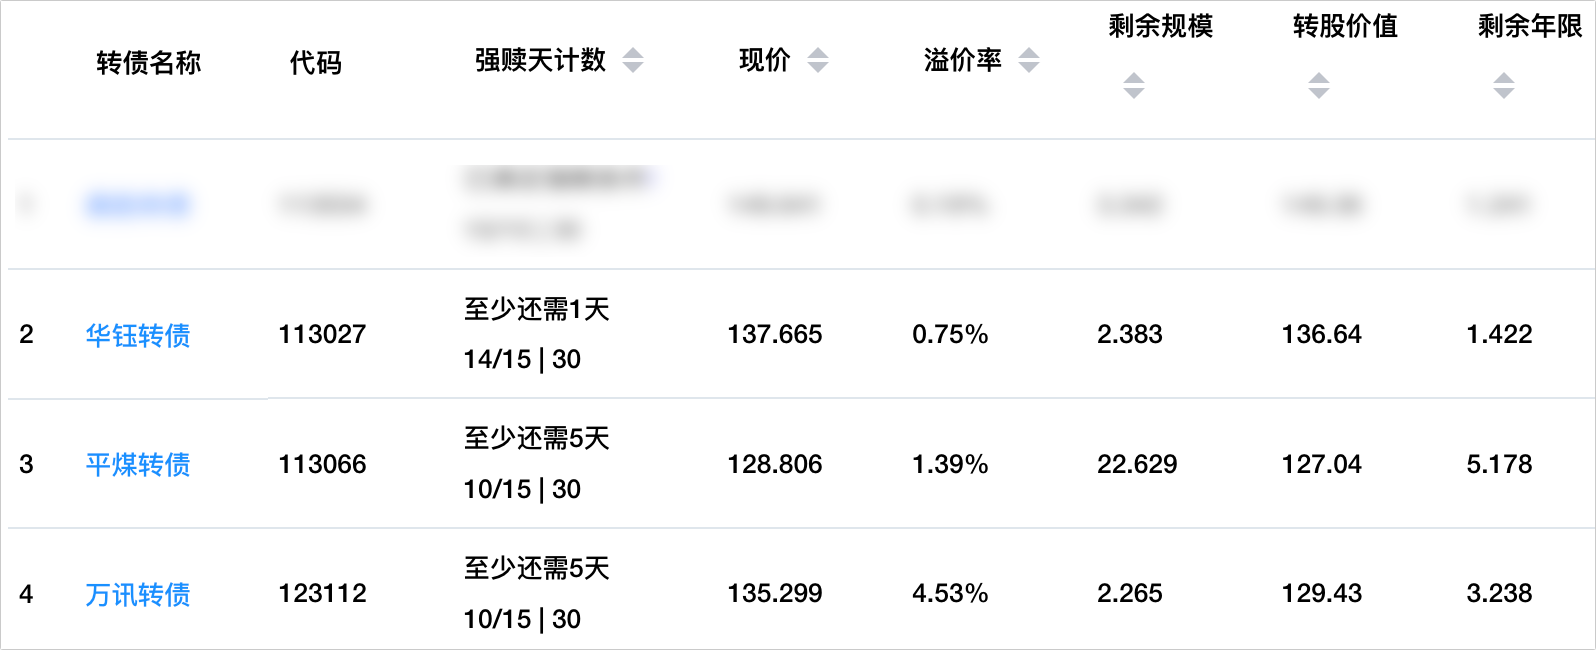Image resolution: width=1596 pixels, height=650 pixels.
Task: Select bond code 113066 cell
Action: pyautogui.click(x=322, y=465)
